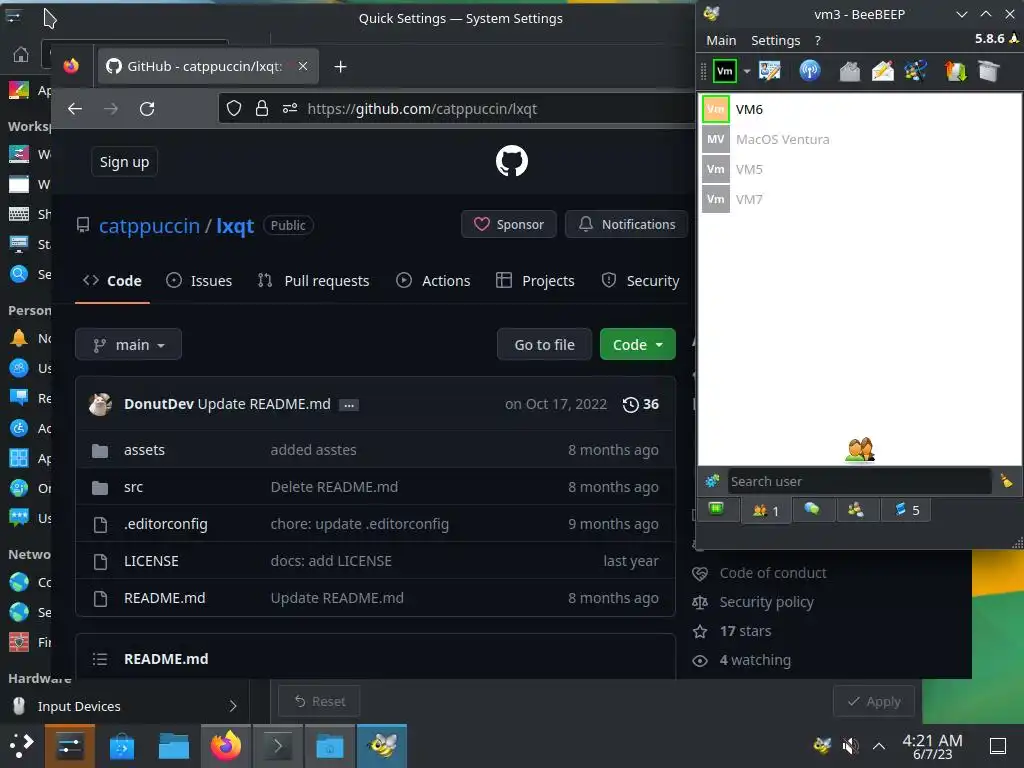Open a new Firefox tab

[x=340, y=67]
